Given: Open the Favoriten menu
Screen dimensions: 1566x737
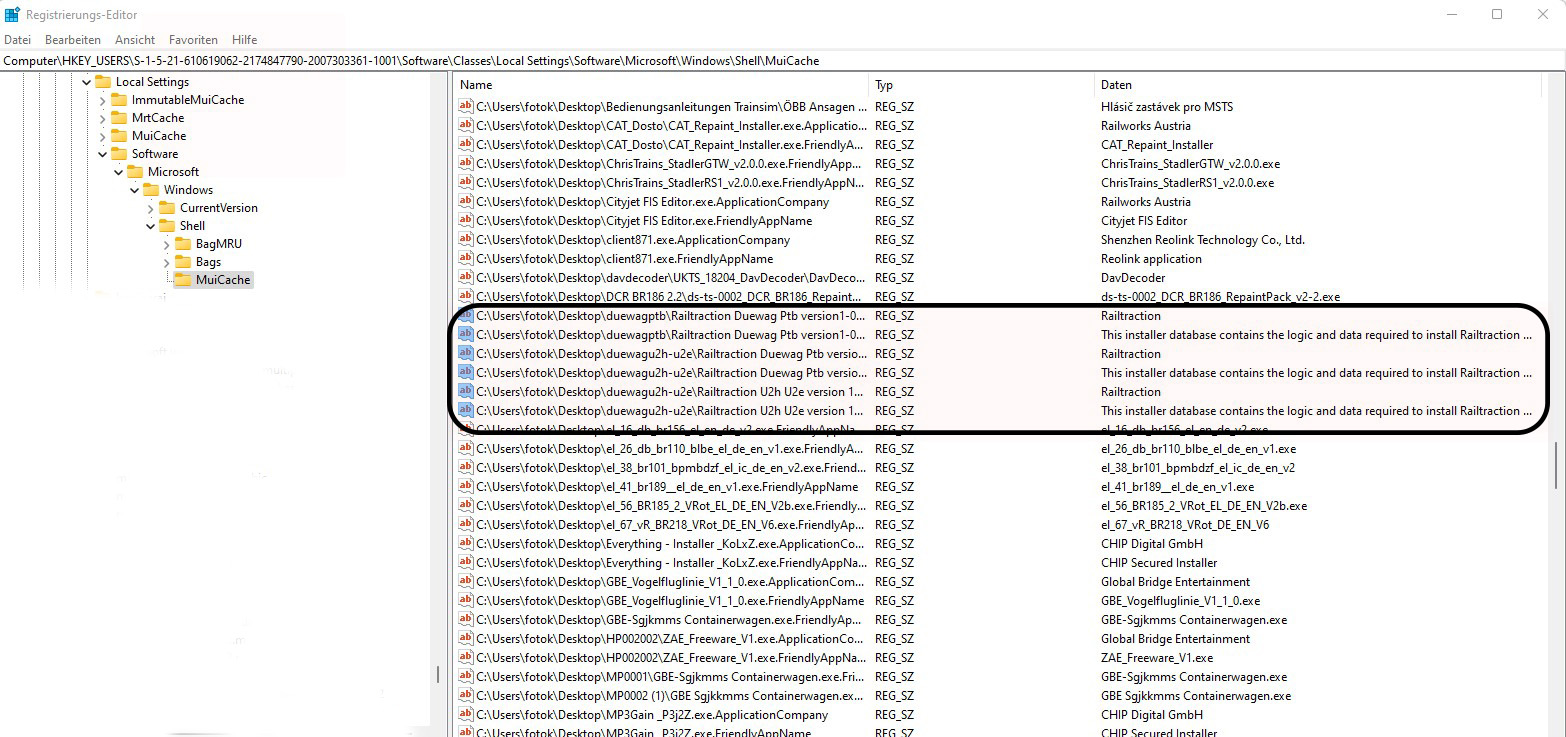Looking at the screenshot, I should (x=193, y=40).
